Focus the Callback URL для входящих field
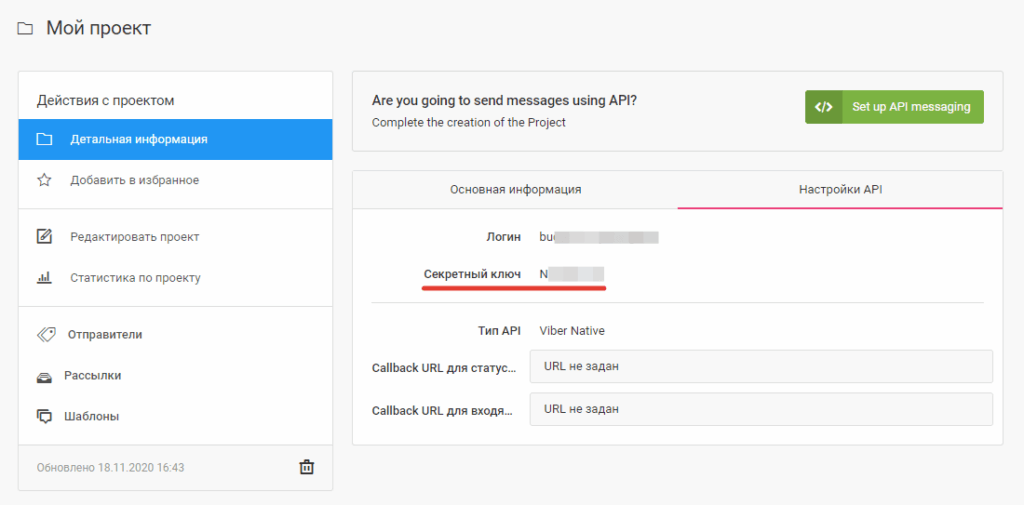 pyautogui.click(x=760, y=409)
